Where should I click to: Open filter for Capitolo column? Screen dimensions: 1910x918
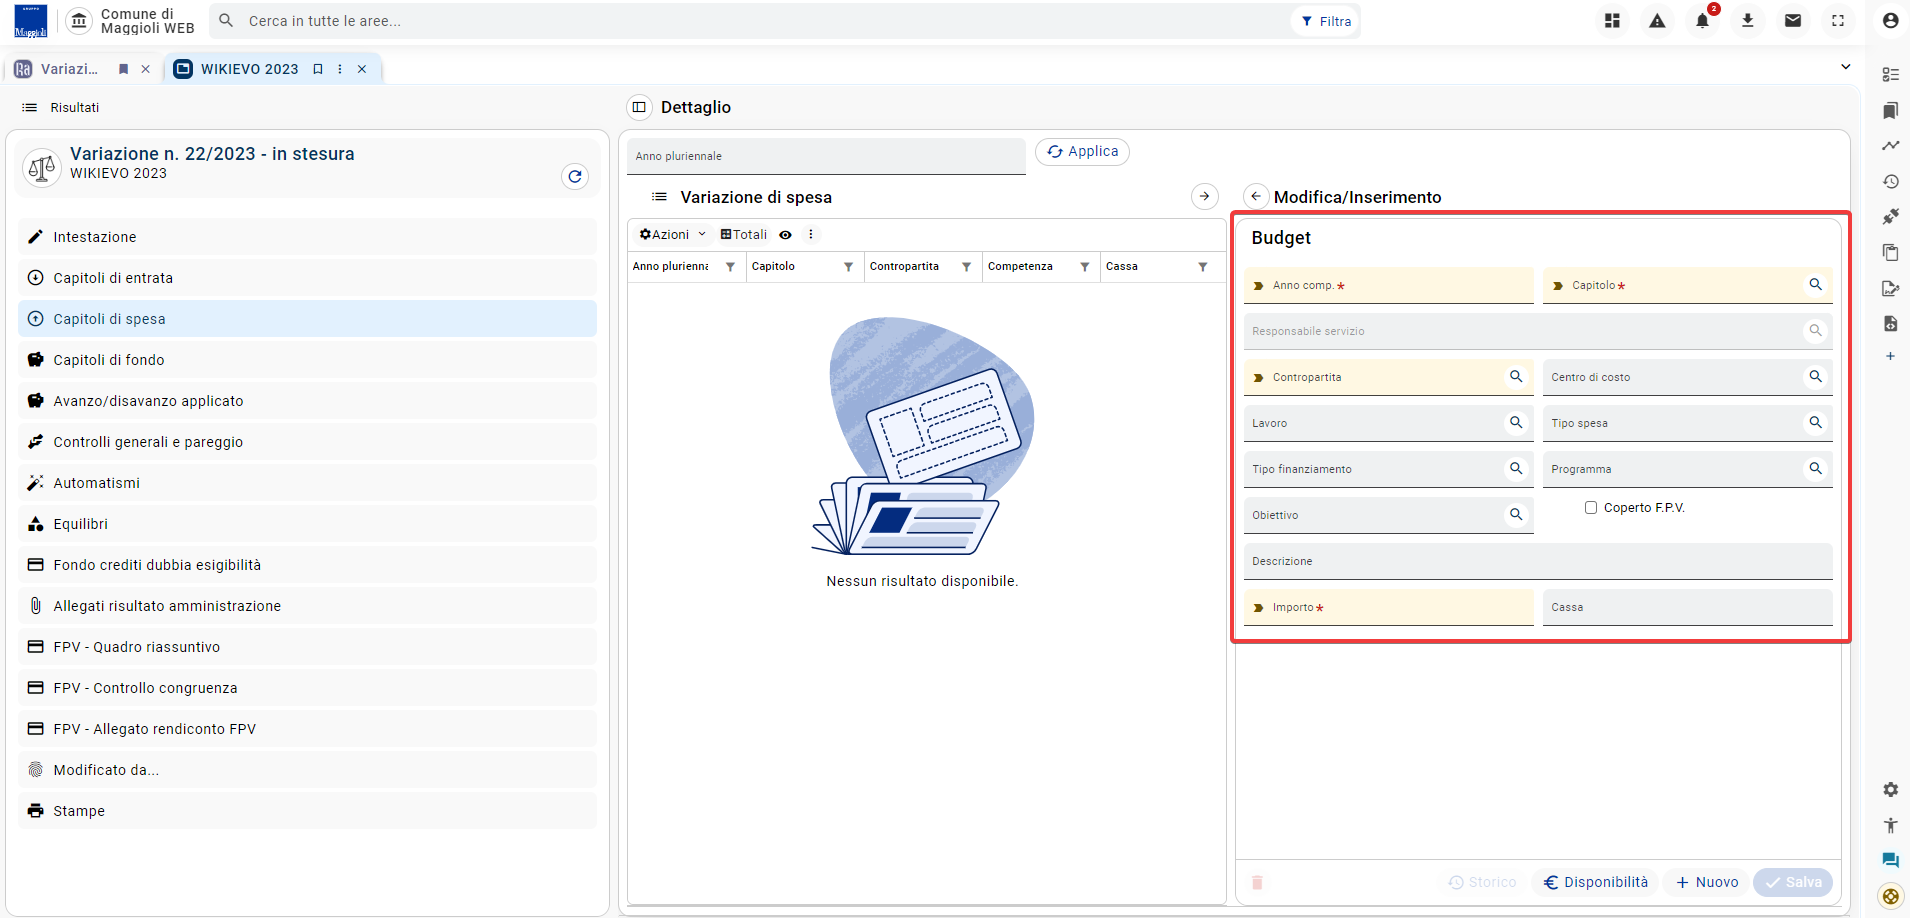[848, 267]
